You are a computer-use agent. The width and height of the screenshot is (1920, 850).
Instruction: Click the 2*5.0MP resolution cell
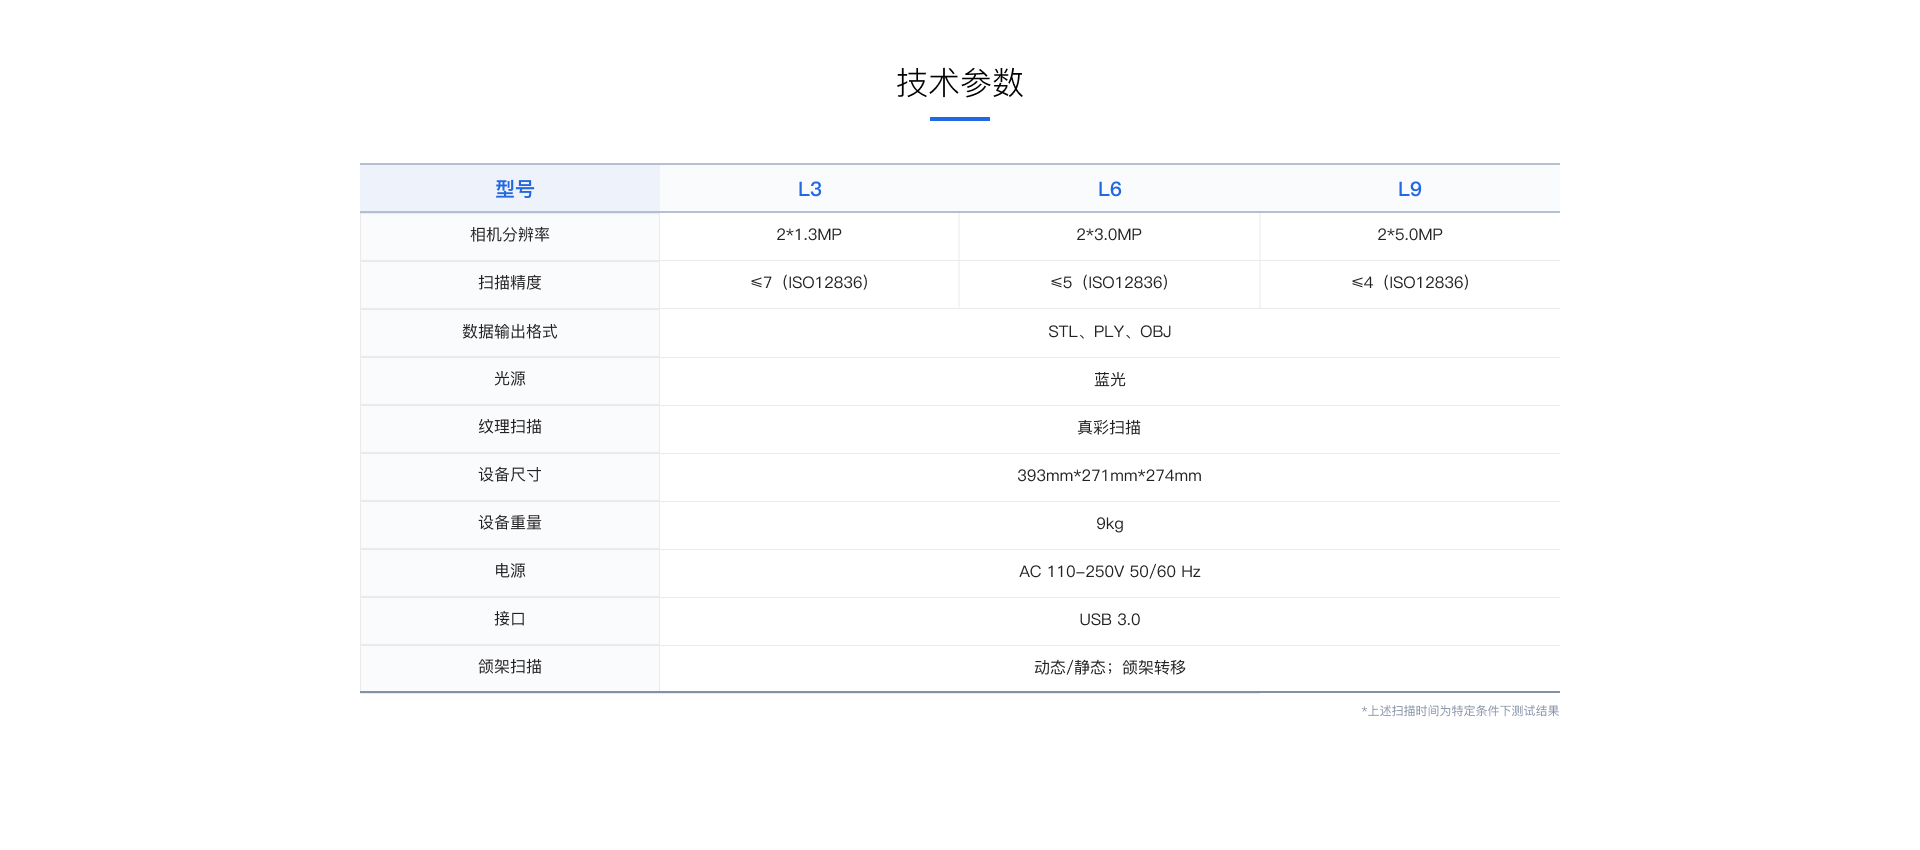coord(1409,235)
